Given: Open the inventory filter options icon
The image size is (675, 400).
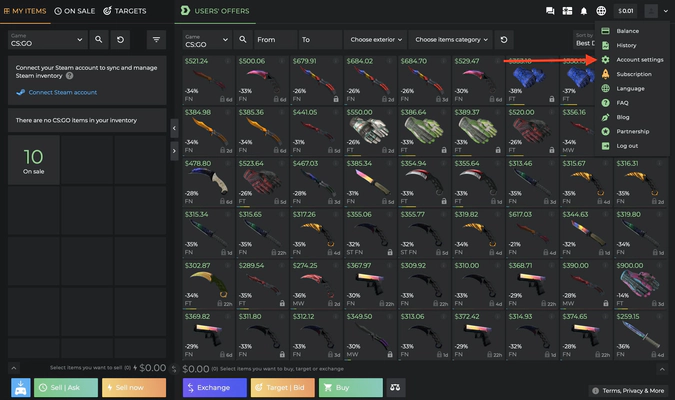Looking at the screenshot, I should 157,40.
